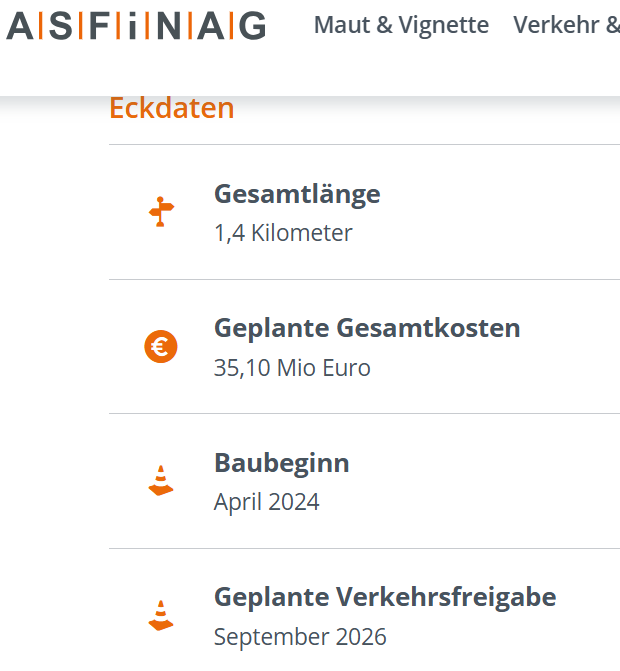620x671 pixels.
Task: Click the Geplante Verkehrsfreigabe label
Action: (x=385, y=597)
